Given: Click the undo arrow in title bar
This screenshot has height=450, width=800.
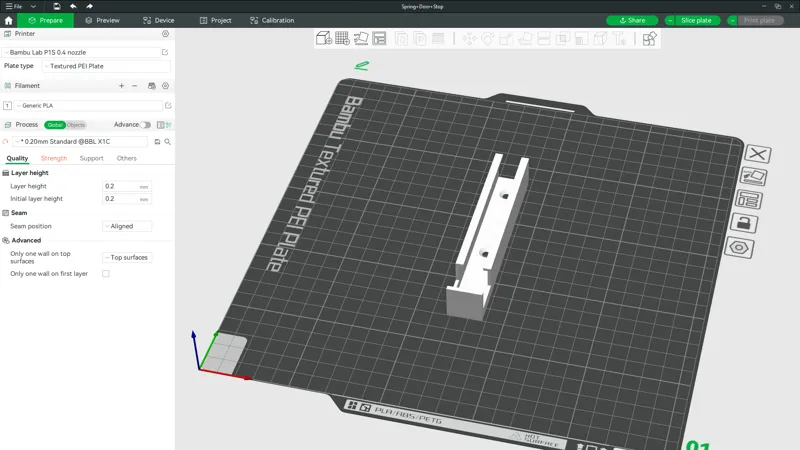Looking at the screenshot, I should (73, 6).
